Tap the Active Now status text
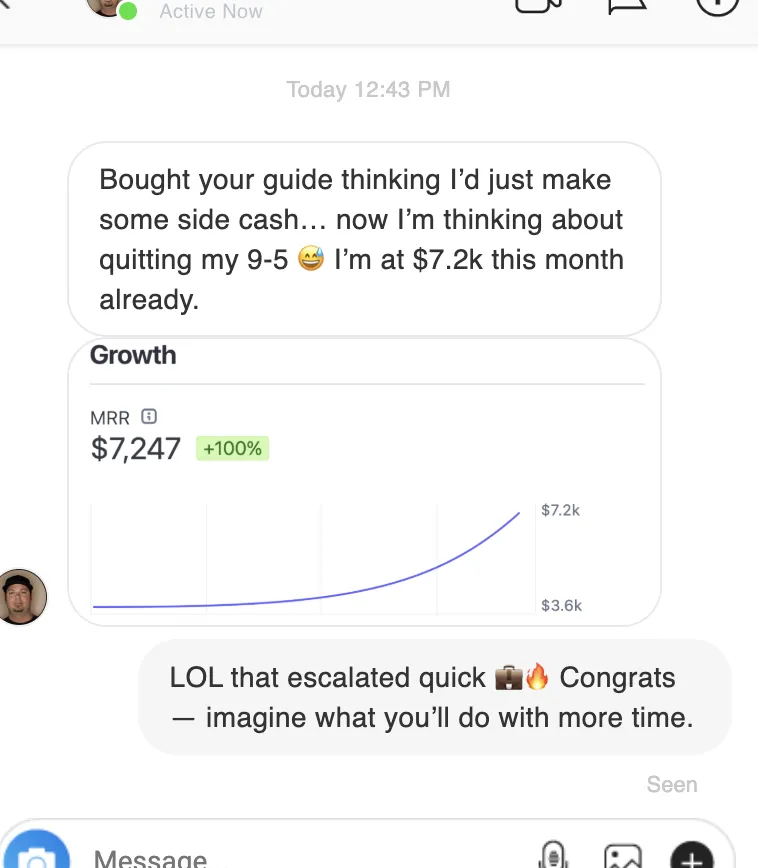This screenshot has height=868, width=758. (211, 11)
